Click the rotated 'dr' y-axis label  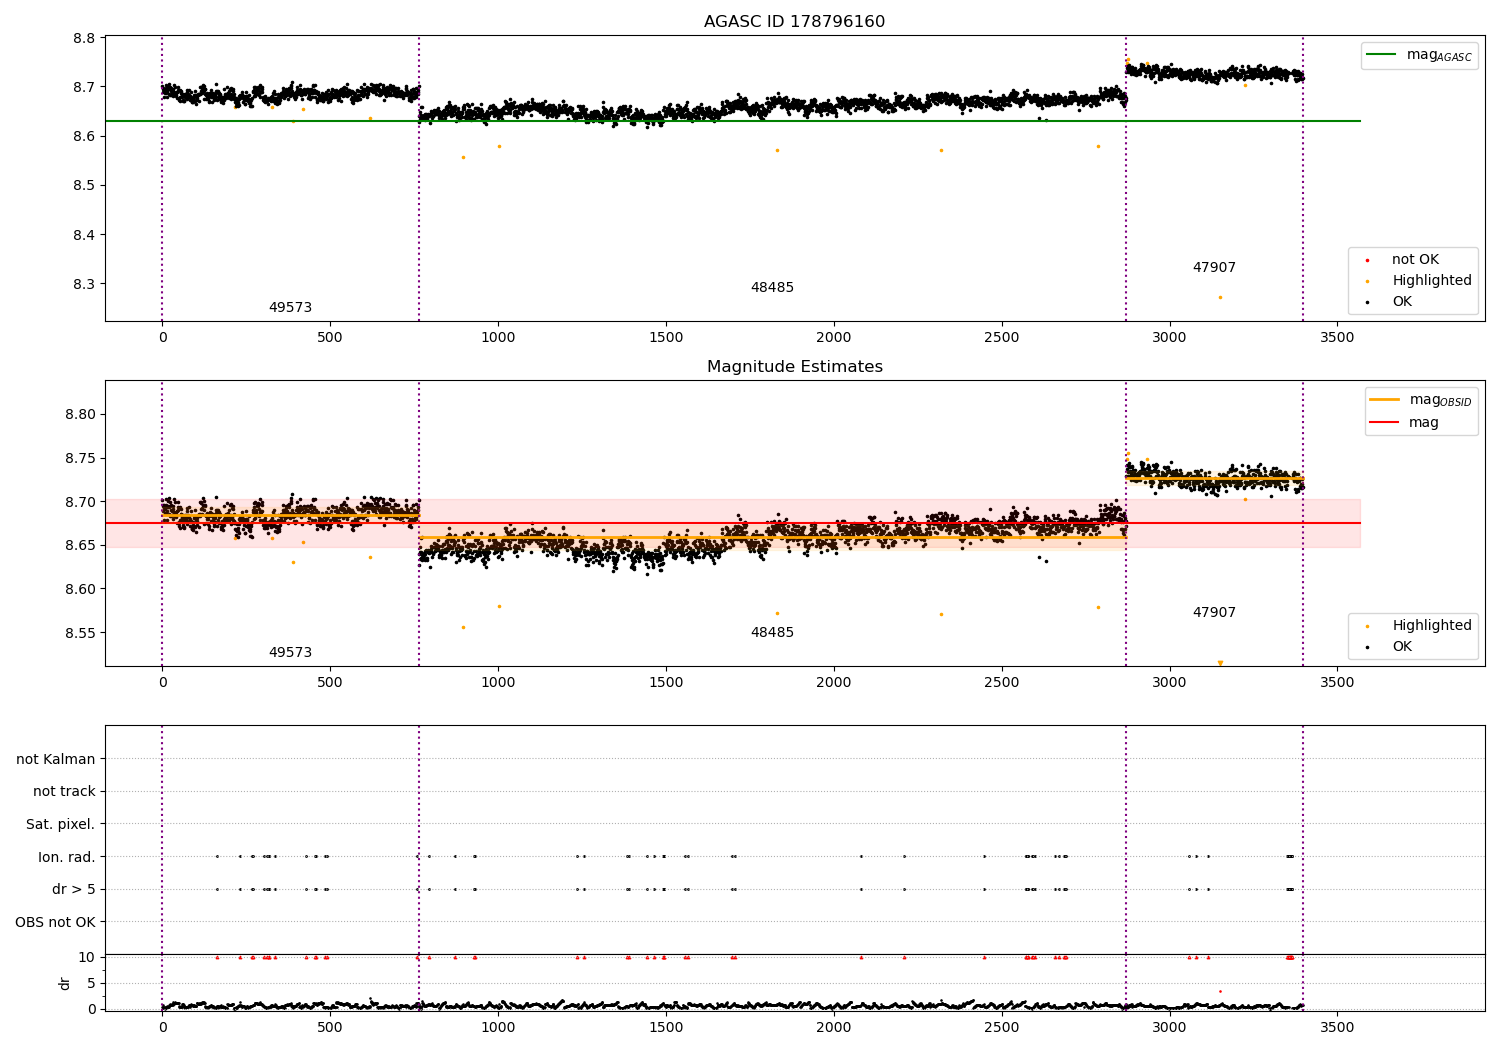pyautogui.click(x=65, y=983)
